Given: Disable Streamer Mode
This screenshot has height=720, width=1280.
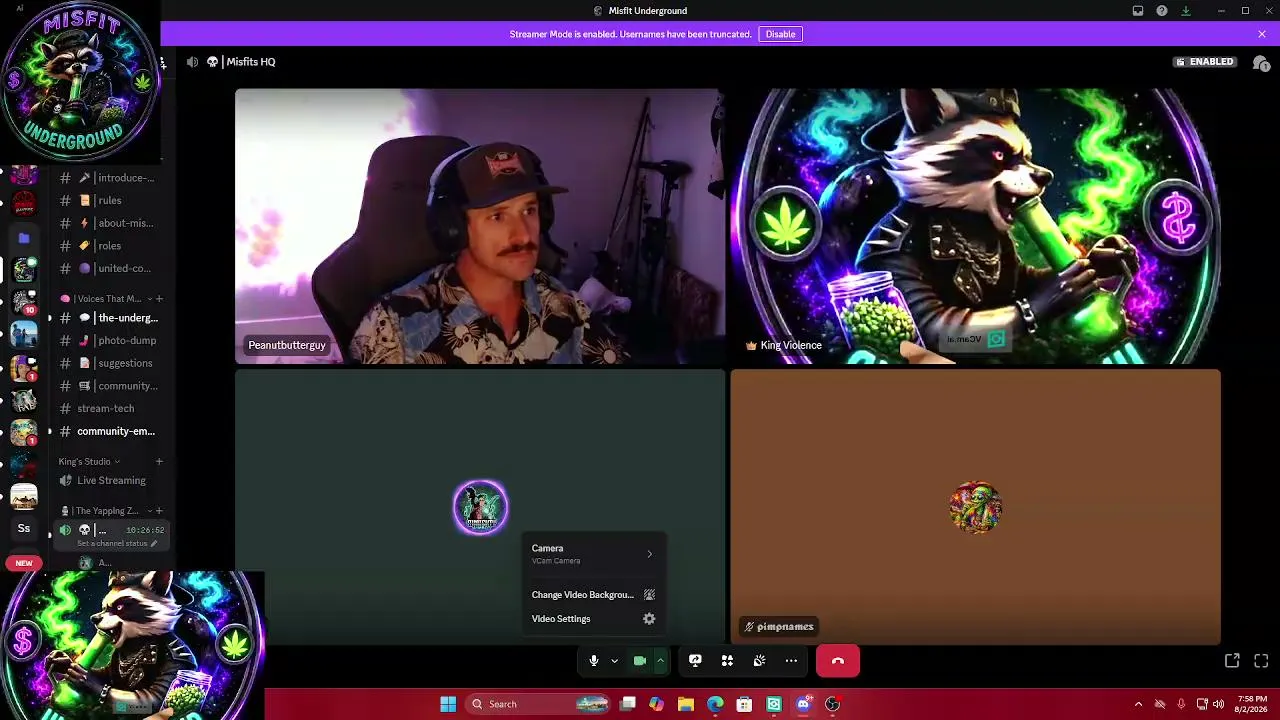Looking at the screenshot, I should [780, 34].
